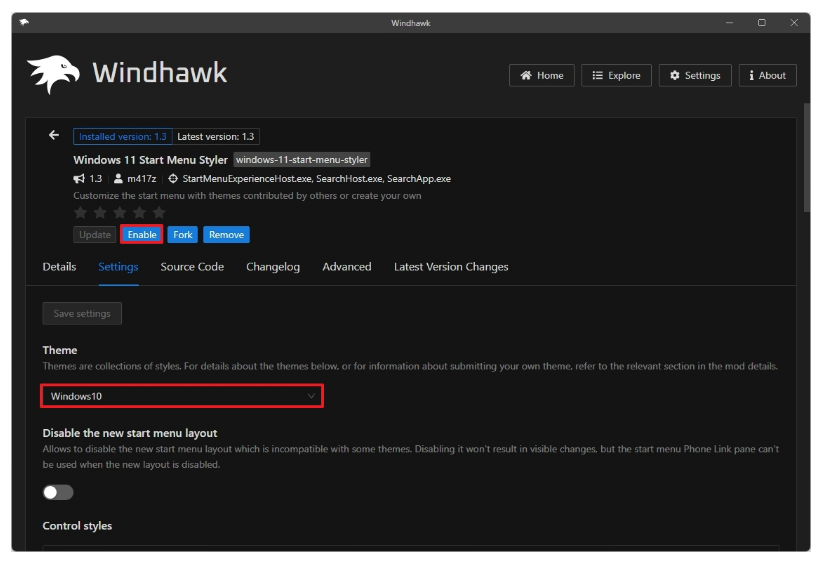Click the m417z author icon
822x562 pixels.
tap(120, 179)
